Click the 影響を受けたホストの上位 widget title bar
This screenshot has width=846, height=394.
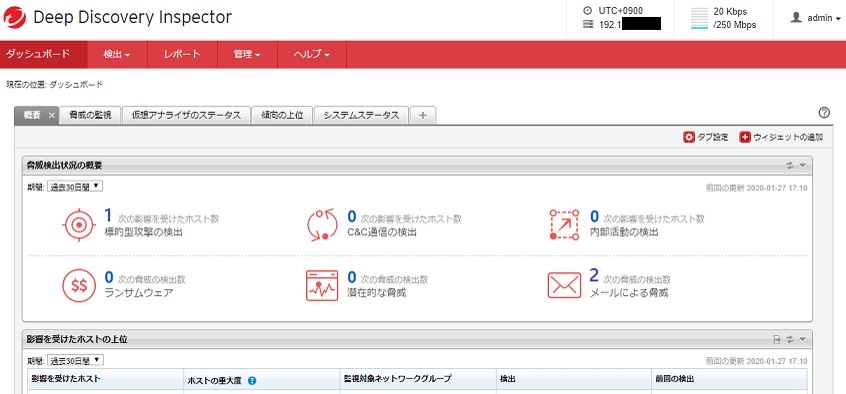[417, 339]
